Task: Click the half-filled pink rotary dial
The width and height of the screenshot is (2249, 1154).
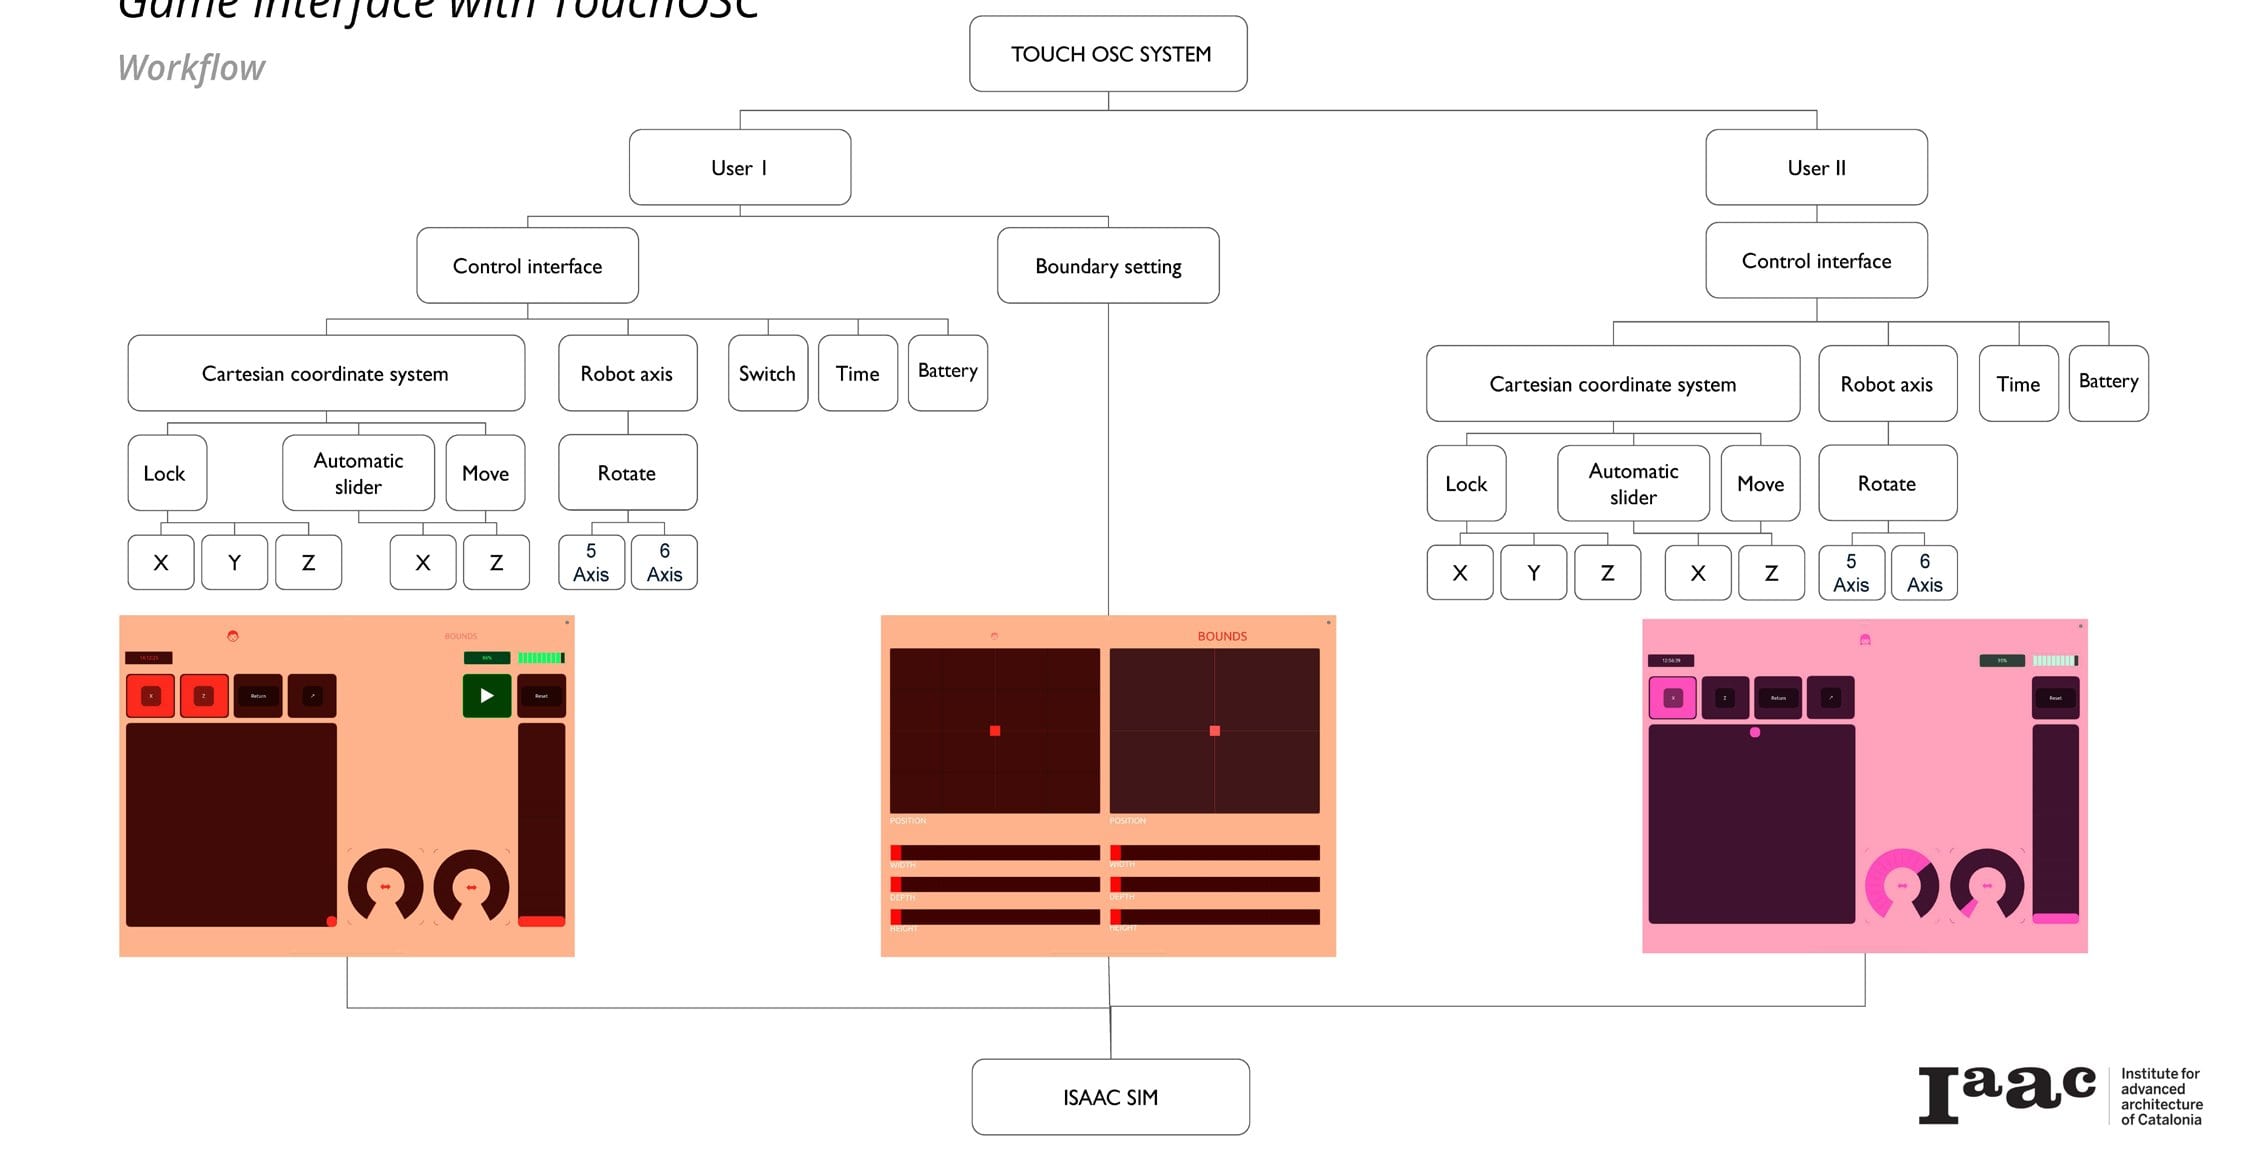Action: click(1902, 885)
